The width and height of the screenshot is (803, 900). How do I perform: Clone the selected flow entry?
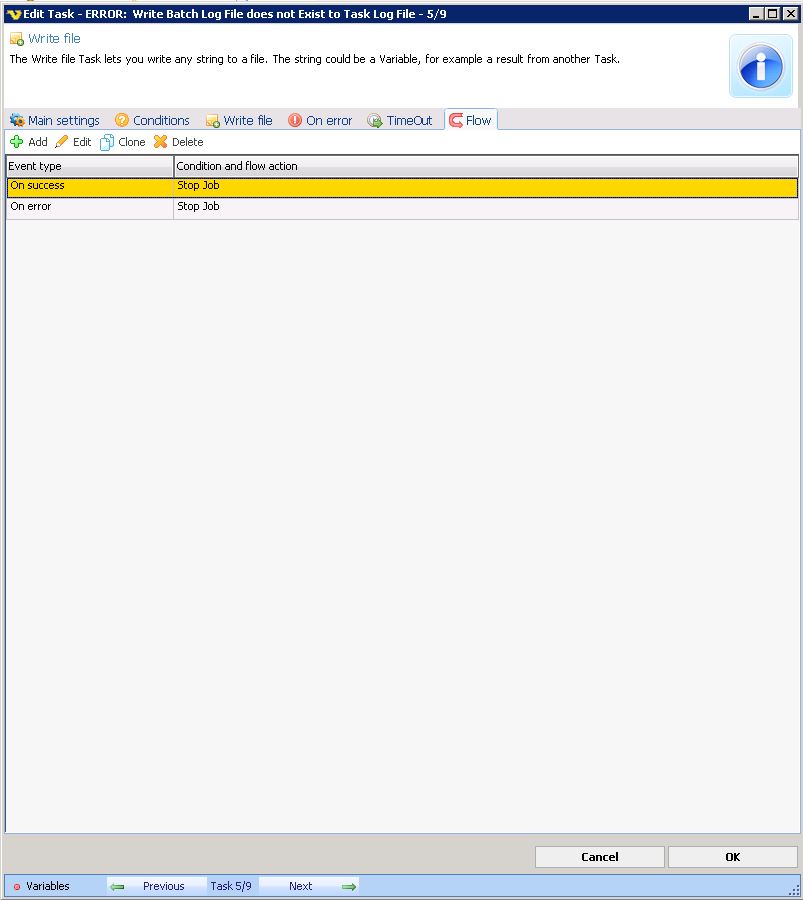point(123,142)
